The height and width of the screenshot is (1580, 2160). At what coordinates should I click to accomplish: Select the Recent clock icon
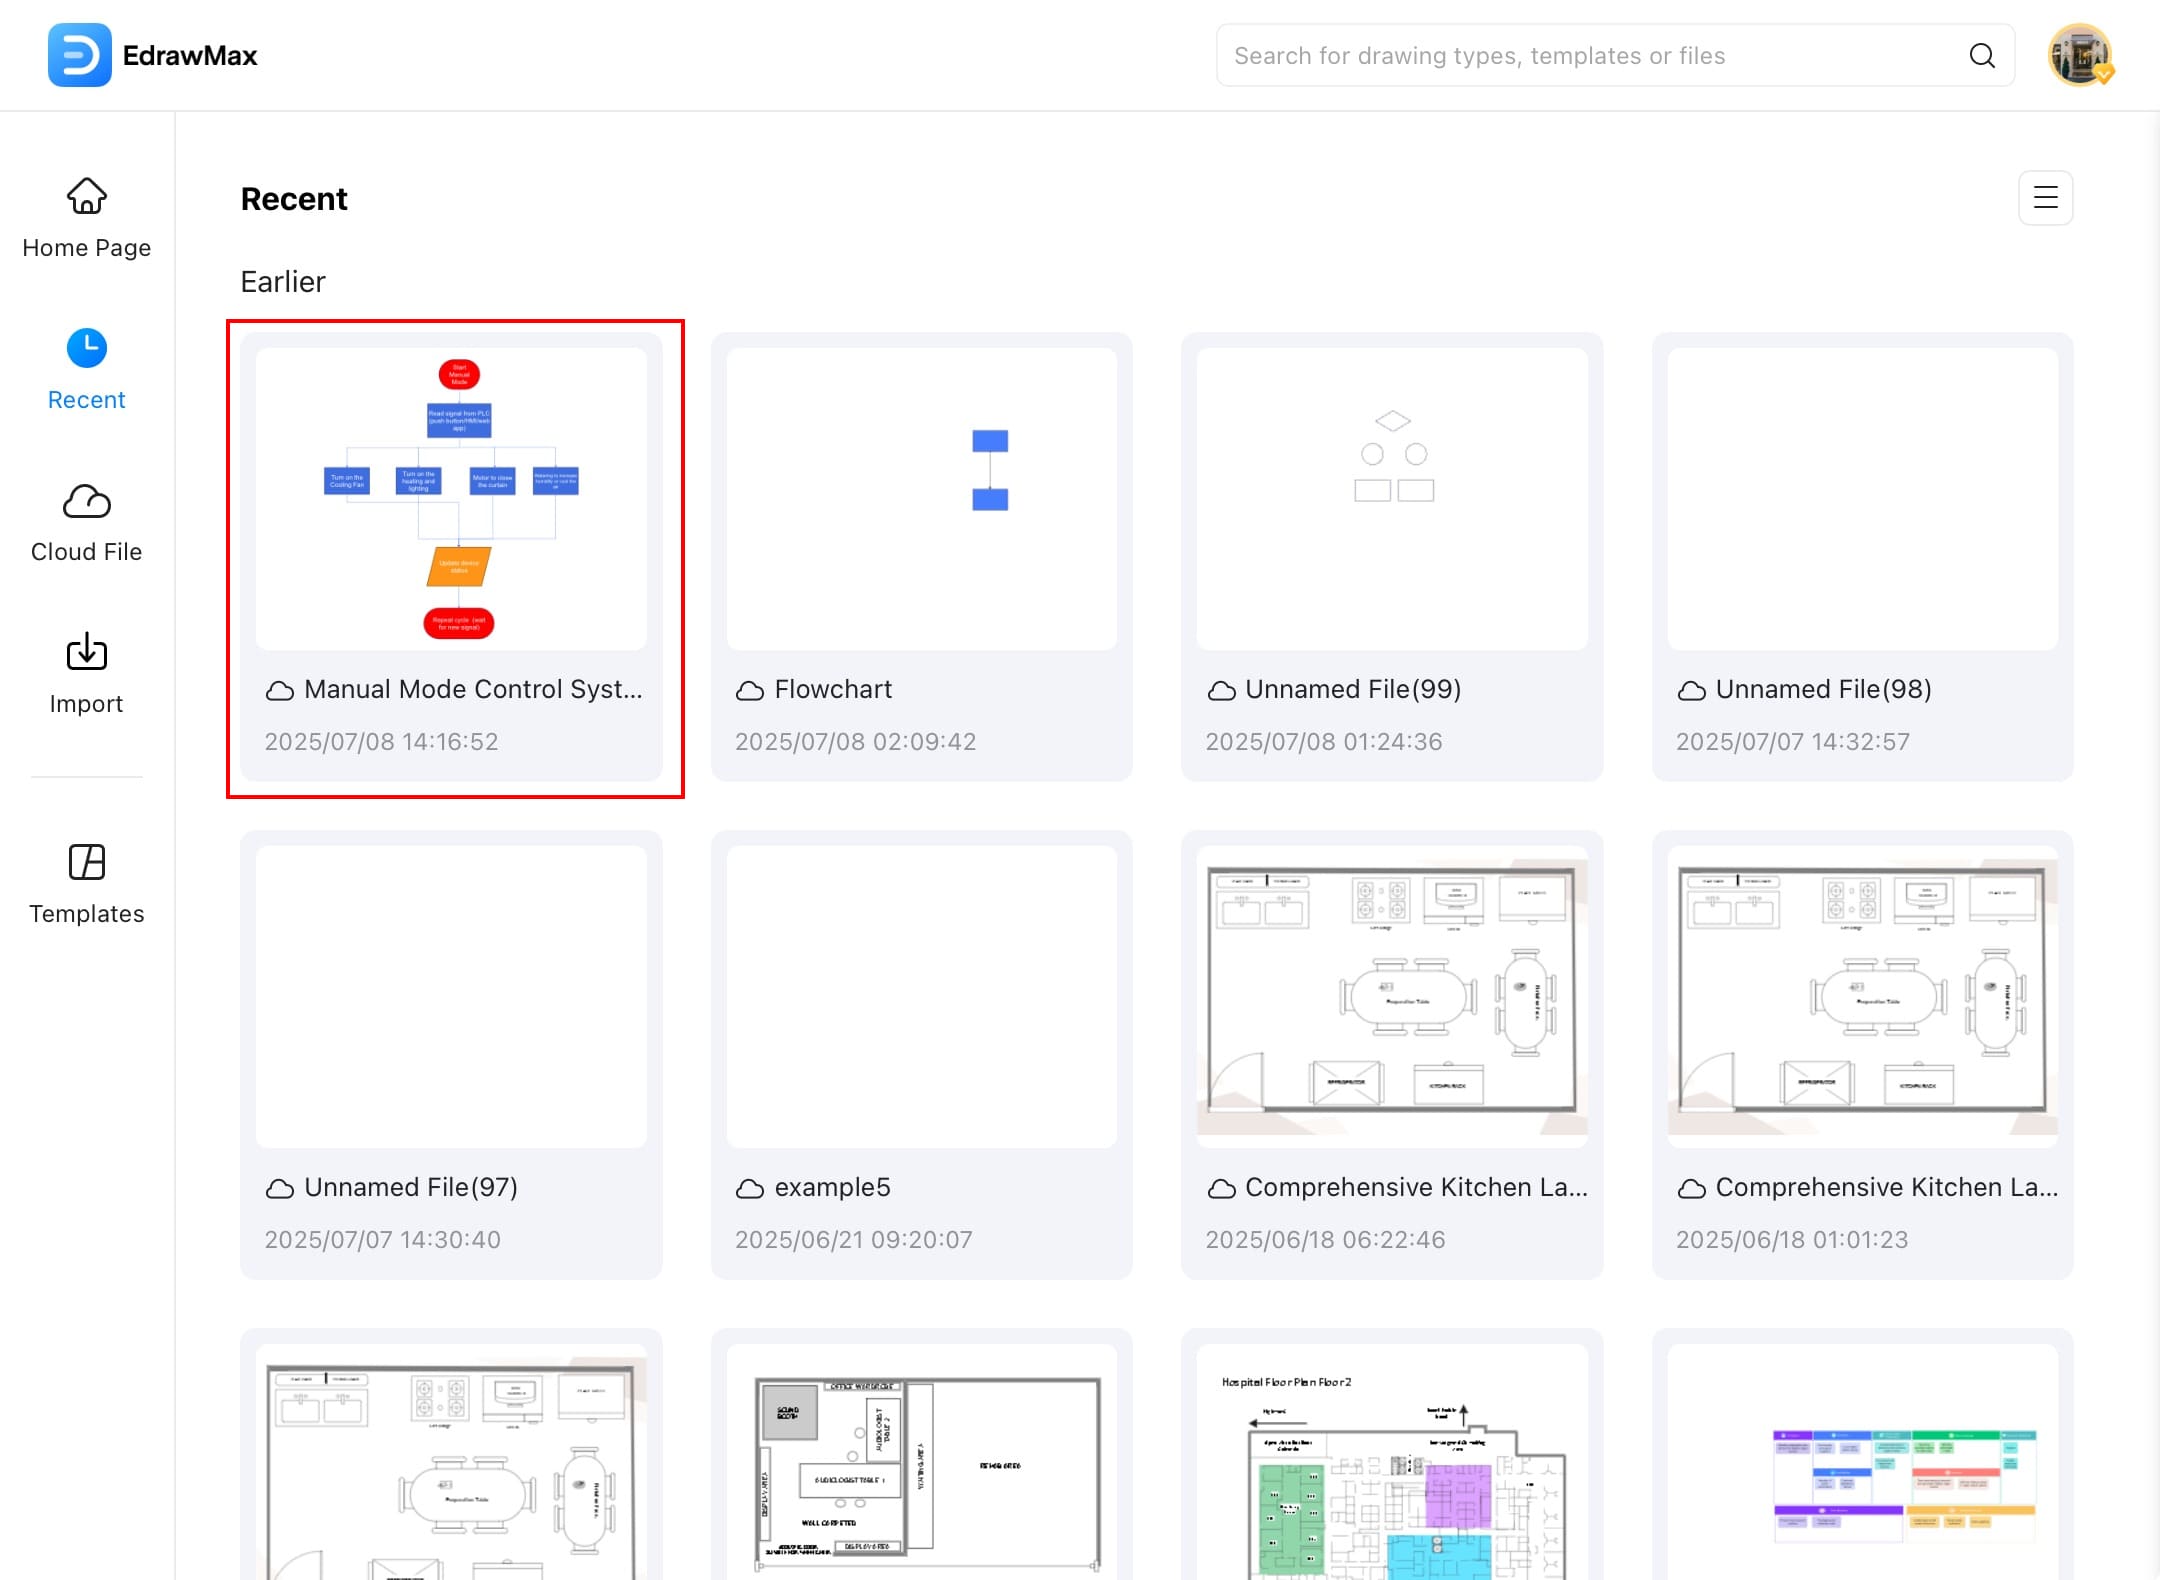pos(87,348)
